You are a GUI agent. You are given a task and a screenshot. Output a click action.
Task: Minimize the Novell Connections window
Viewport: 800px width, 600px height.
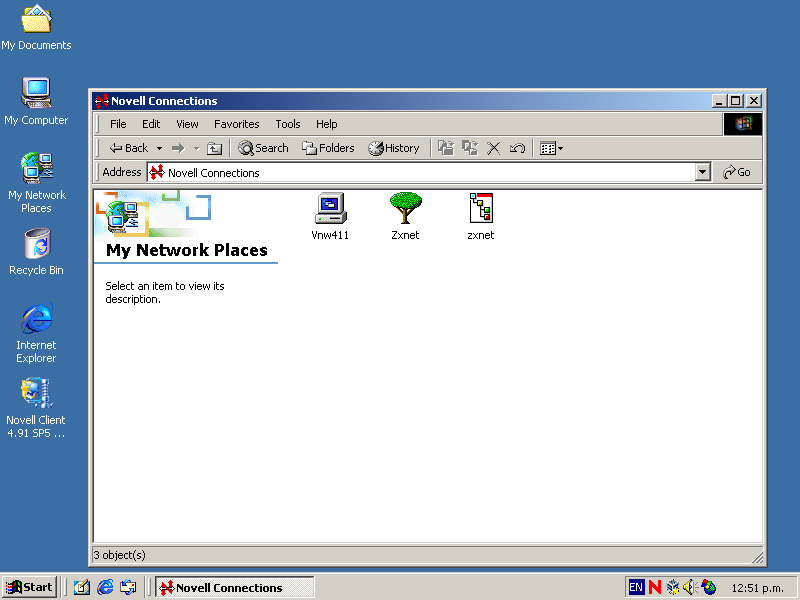click(719, 101)
